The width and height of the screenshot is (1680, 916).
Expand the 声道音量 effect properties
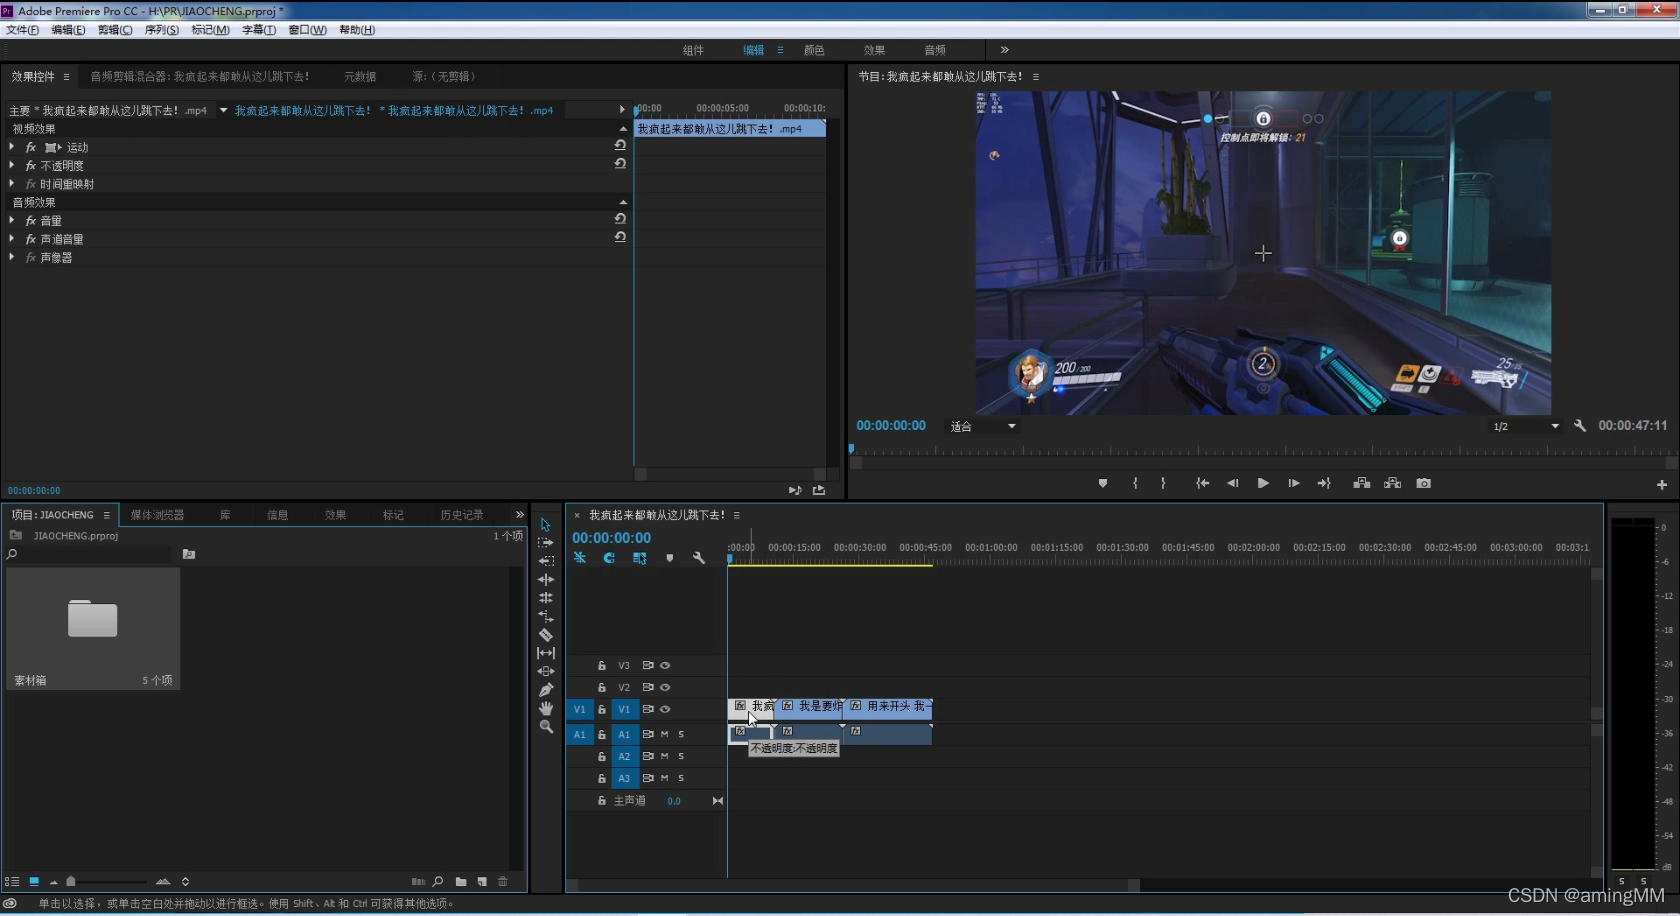(12, 238)
